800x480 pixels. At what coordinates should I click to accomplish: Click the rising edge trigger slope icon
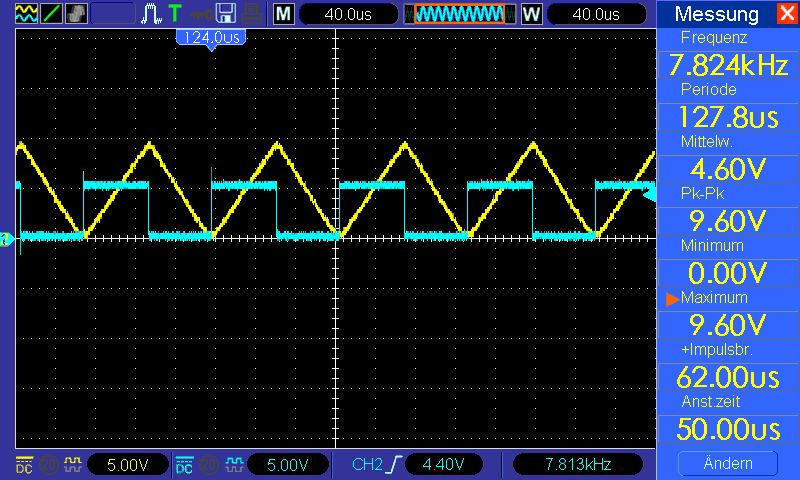coord(395,464)
